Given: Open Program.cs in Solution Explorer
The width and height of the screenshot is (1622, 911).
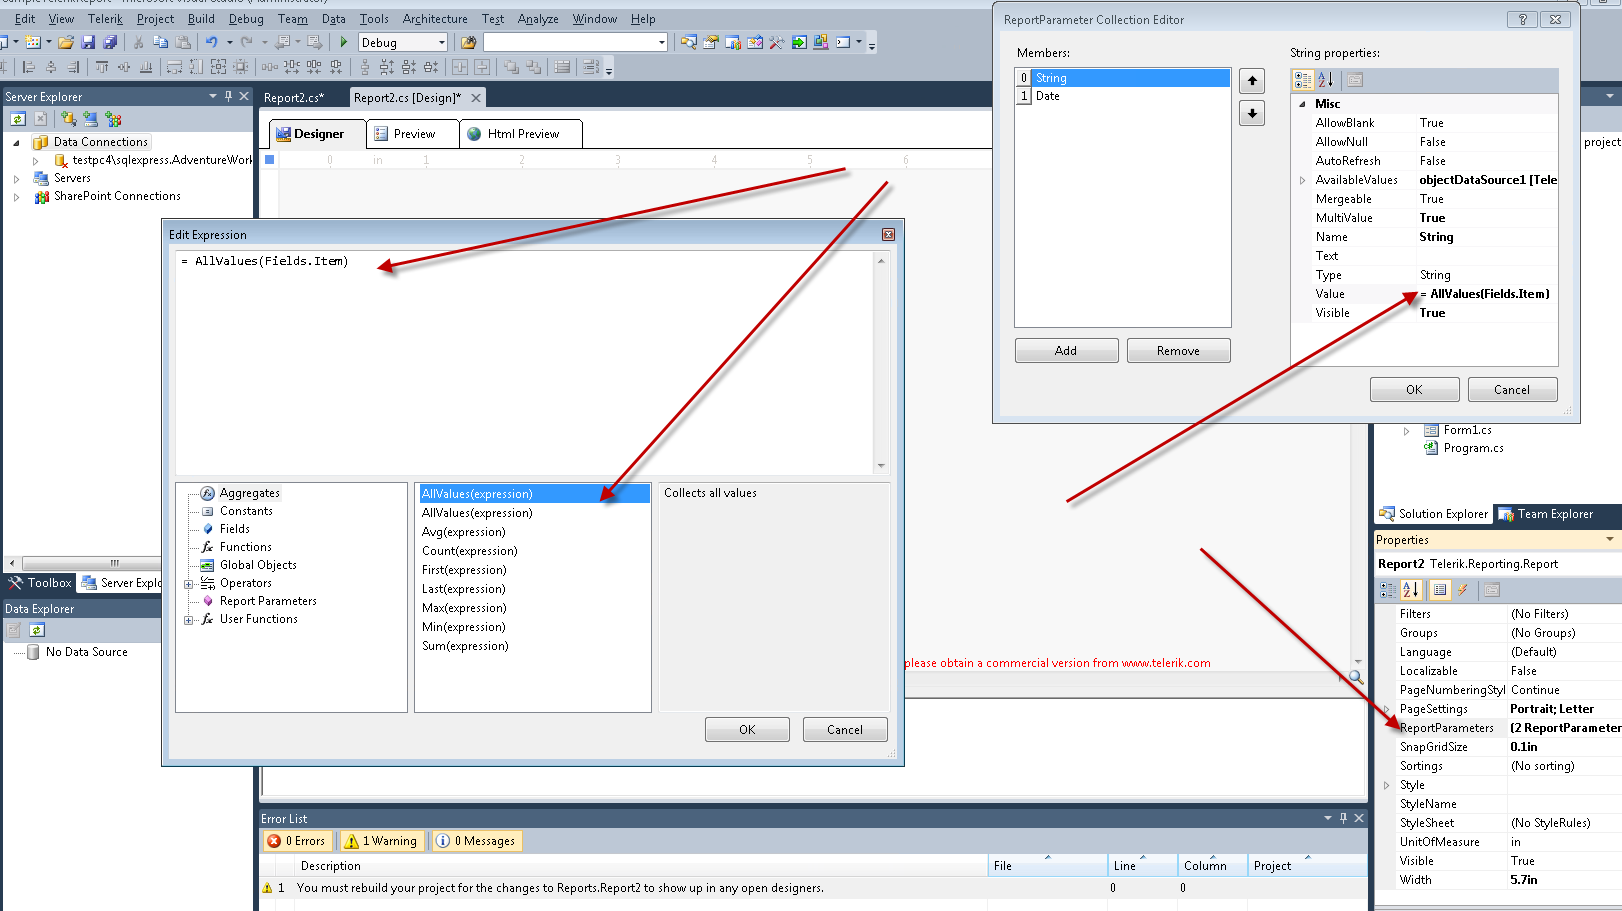Looking at the screenshot, I should coord(1473,448).
